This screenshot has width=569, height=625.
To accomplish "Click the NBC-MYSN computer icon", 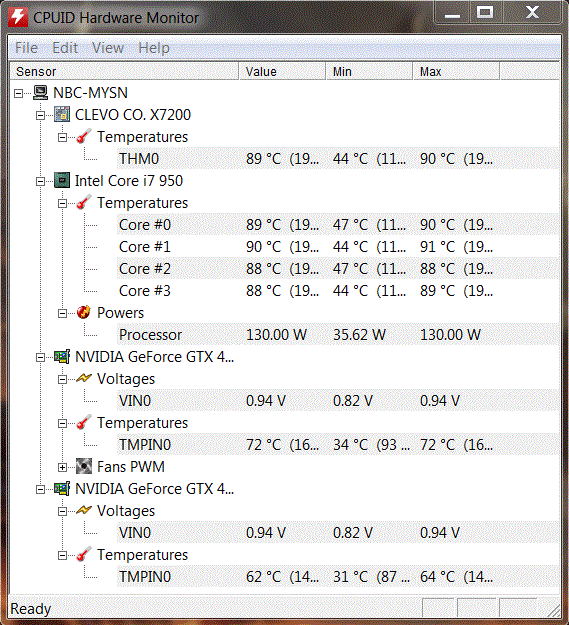I will pos(40,93).
